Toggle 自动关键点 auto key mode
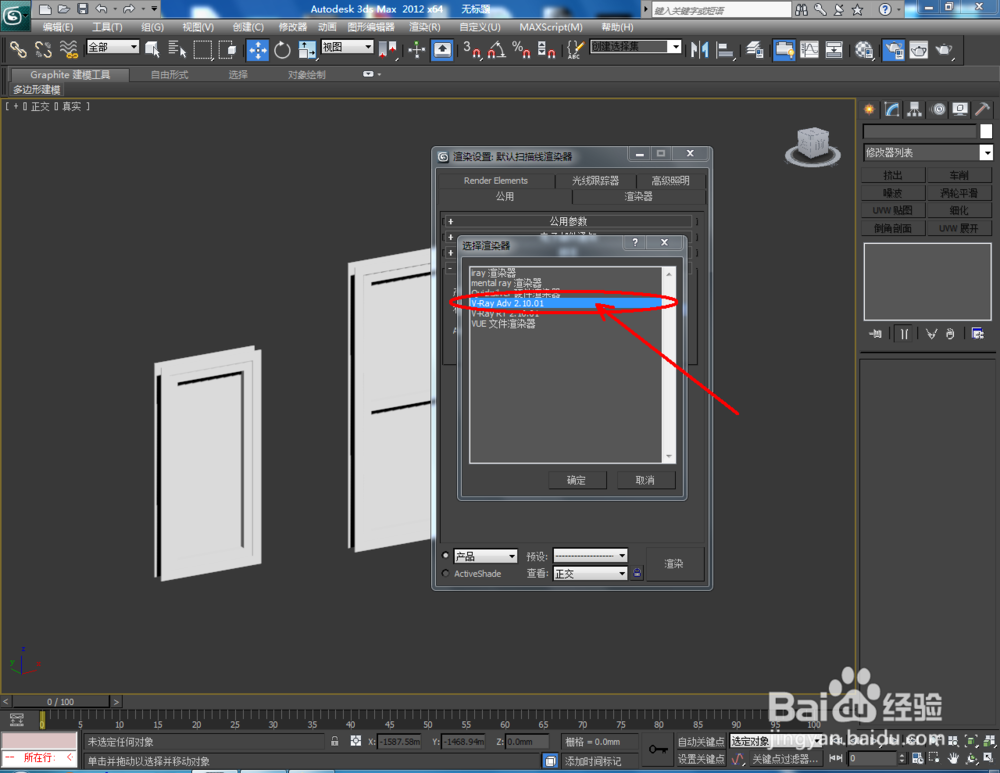Image resolution: width=1000 pixels, height=773 pixels. tap(700, 741)
